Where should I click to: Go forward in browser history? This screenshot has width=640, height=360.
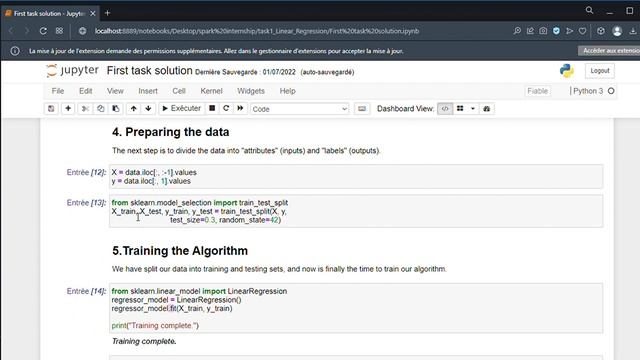pos(27,31)
